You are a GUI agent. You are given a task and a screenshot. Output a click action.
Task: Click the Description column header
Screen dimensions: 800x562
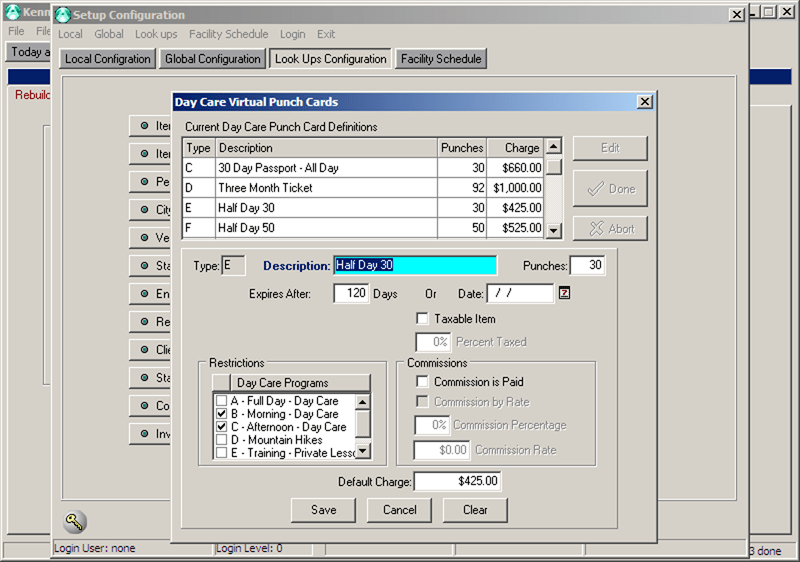[327, 148]
